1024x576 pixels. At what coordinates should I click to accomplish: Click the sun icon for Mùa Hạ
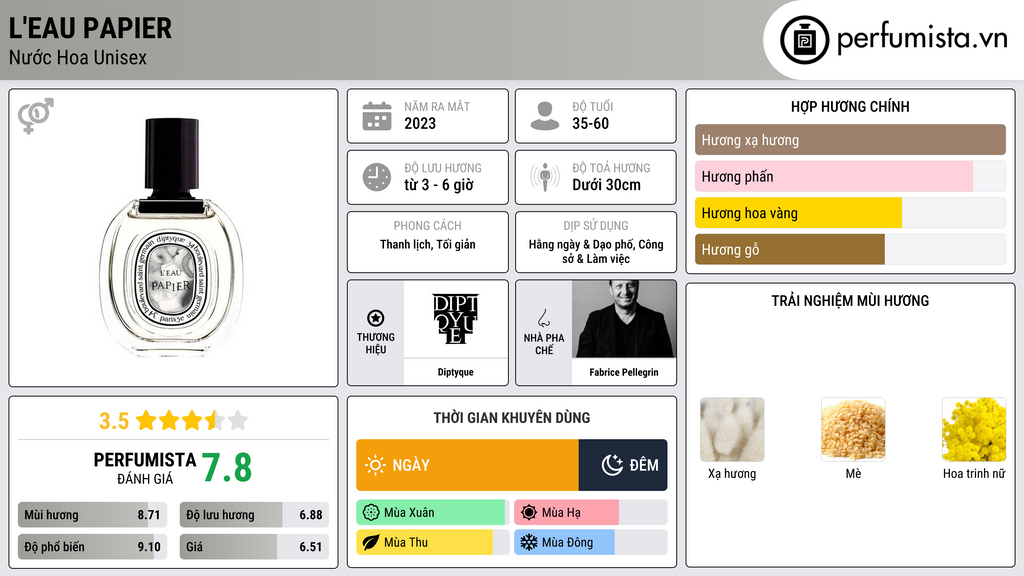[529, 513]
